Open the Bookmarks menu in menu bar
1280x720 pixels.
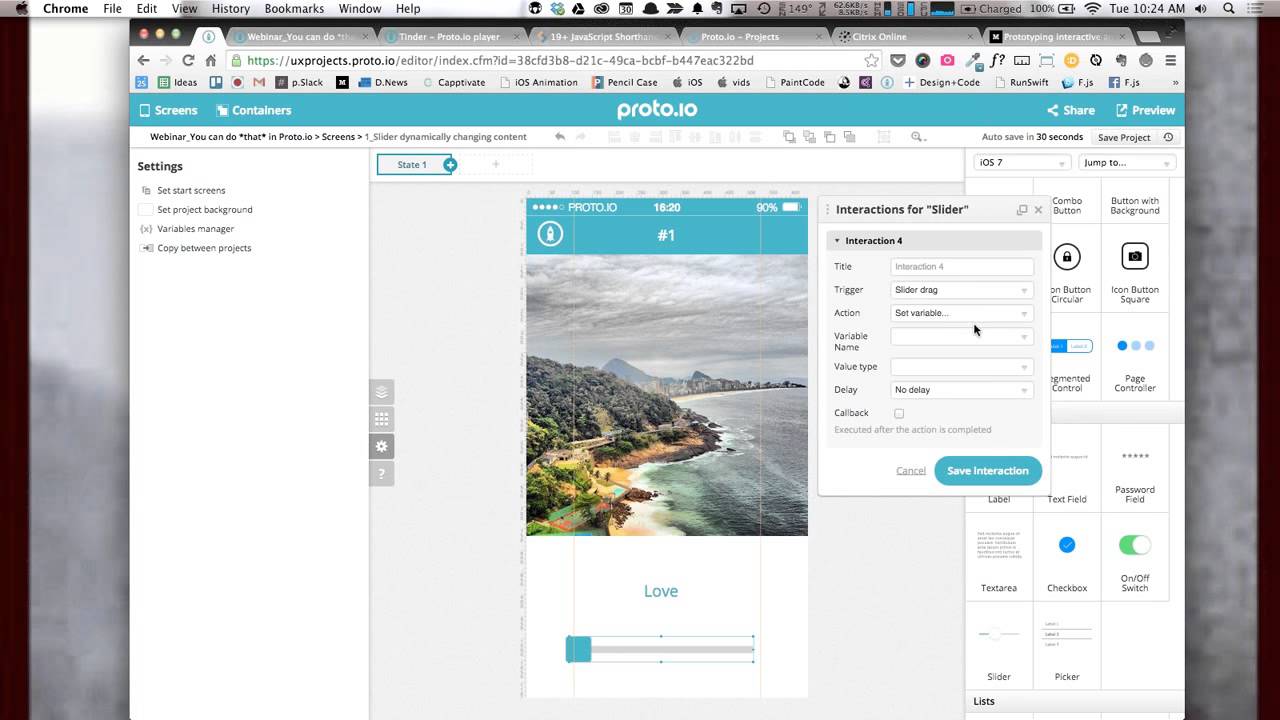coord(294,9)
